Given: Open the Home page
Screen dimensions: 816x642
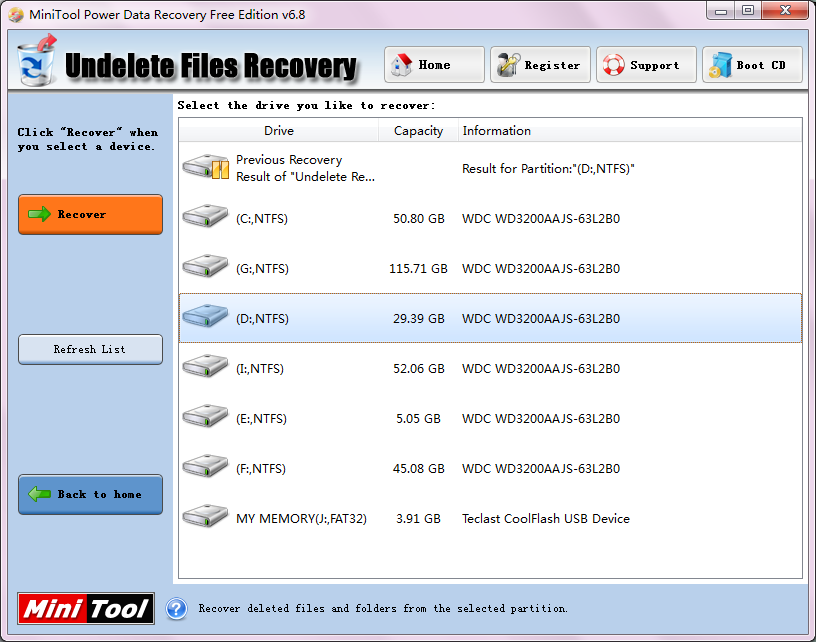Looking at the screenshot, I should tap(434, 65).
